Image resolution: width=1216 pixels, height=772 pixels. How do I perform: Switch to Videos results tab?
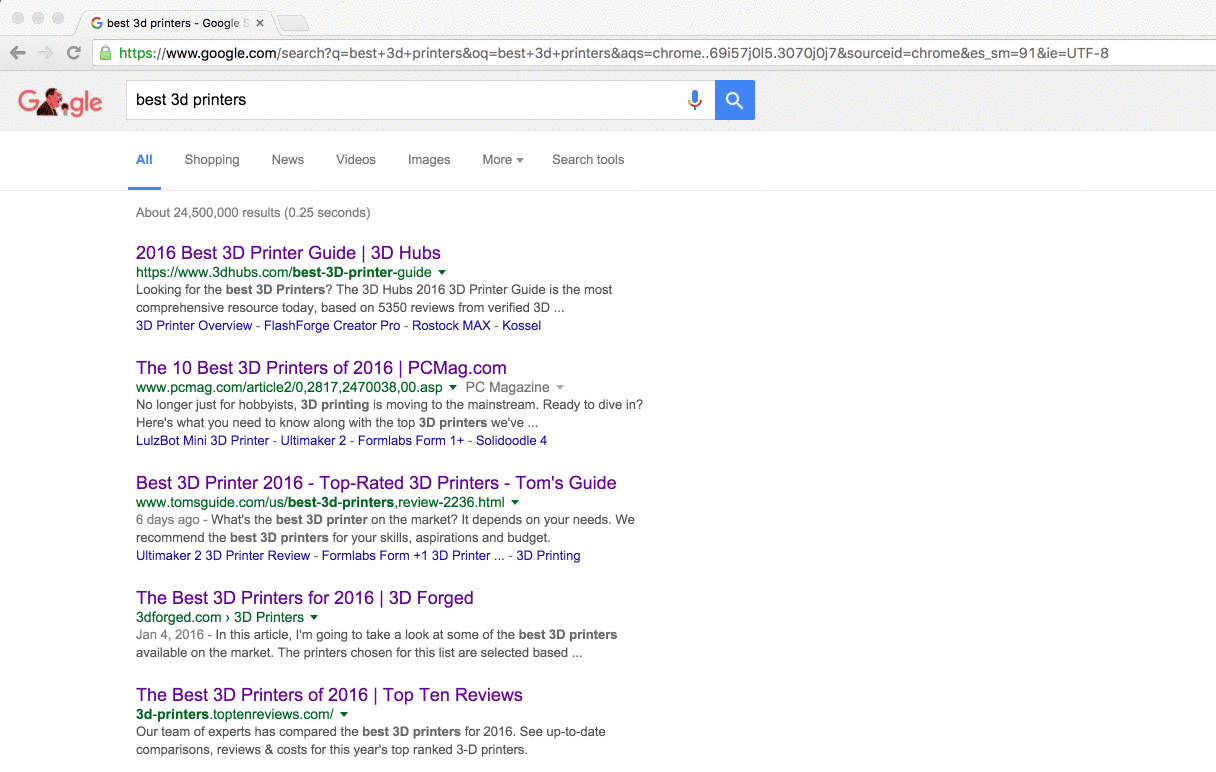pyautogui.click(x=356, y=160)
